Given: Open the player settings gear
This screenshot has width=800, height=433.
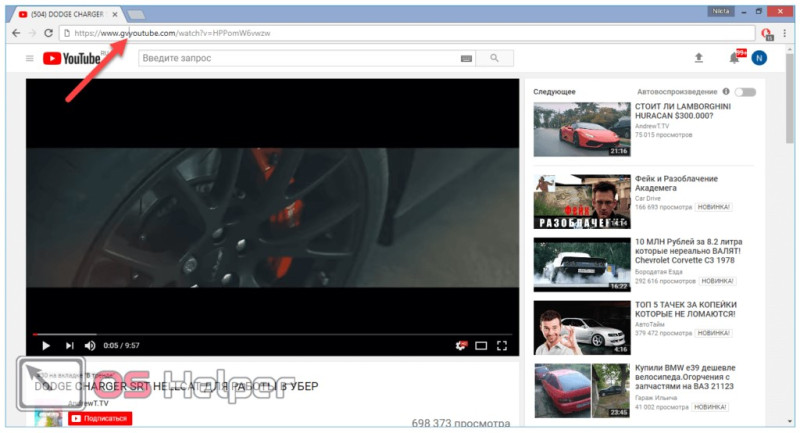Looking at the screenshot, I should [x=460, y=346].
